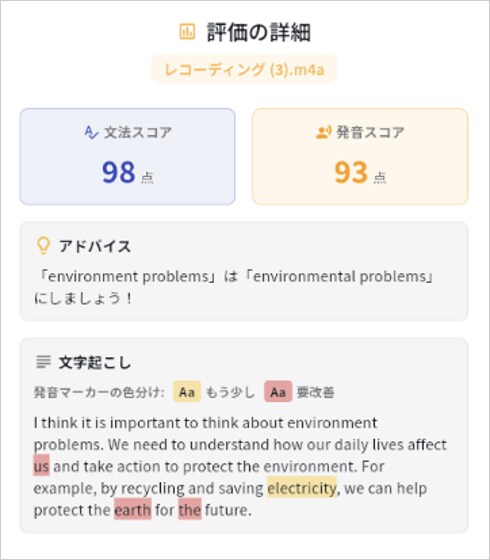Click the environmental problems advice text
Viewport: 490px width, 560px height.
tap(233, 287)
